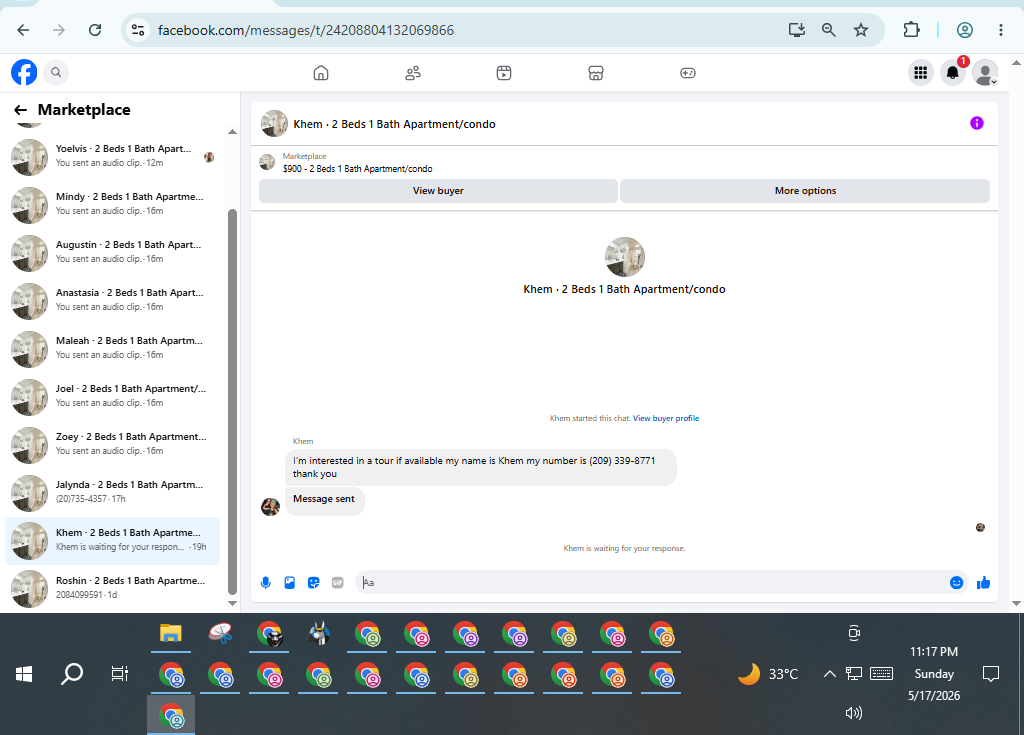1024x735 pixels.
Task: Open Task View on taskbar
Action: [x=120, y=674]
